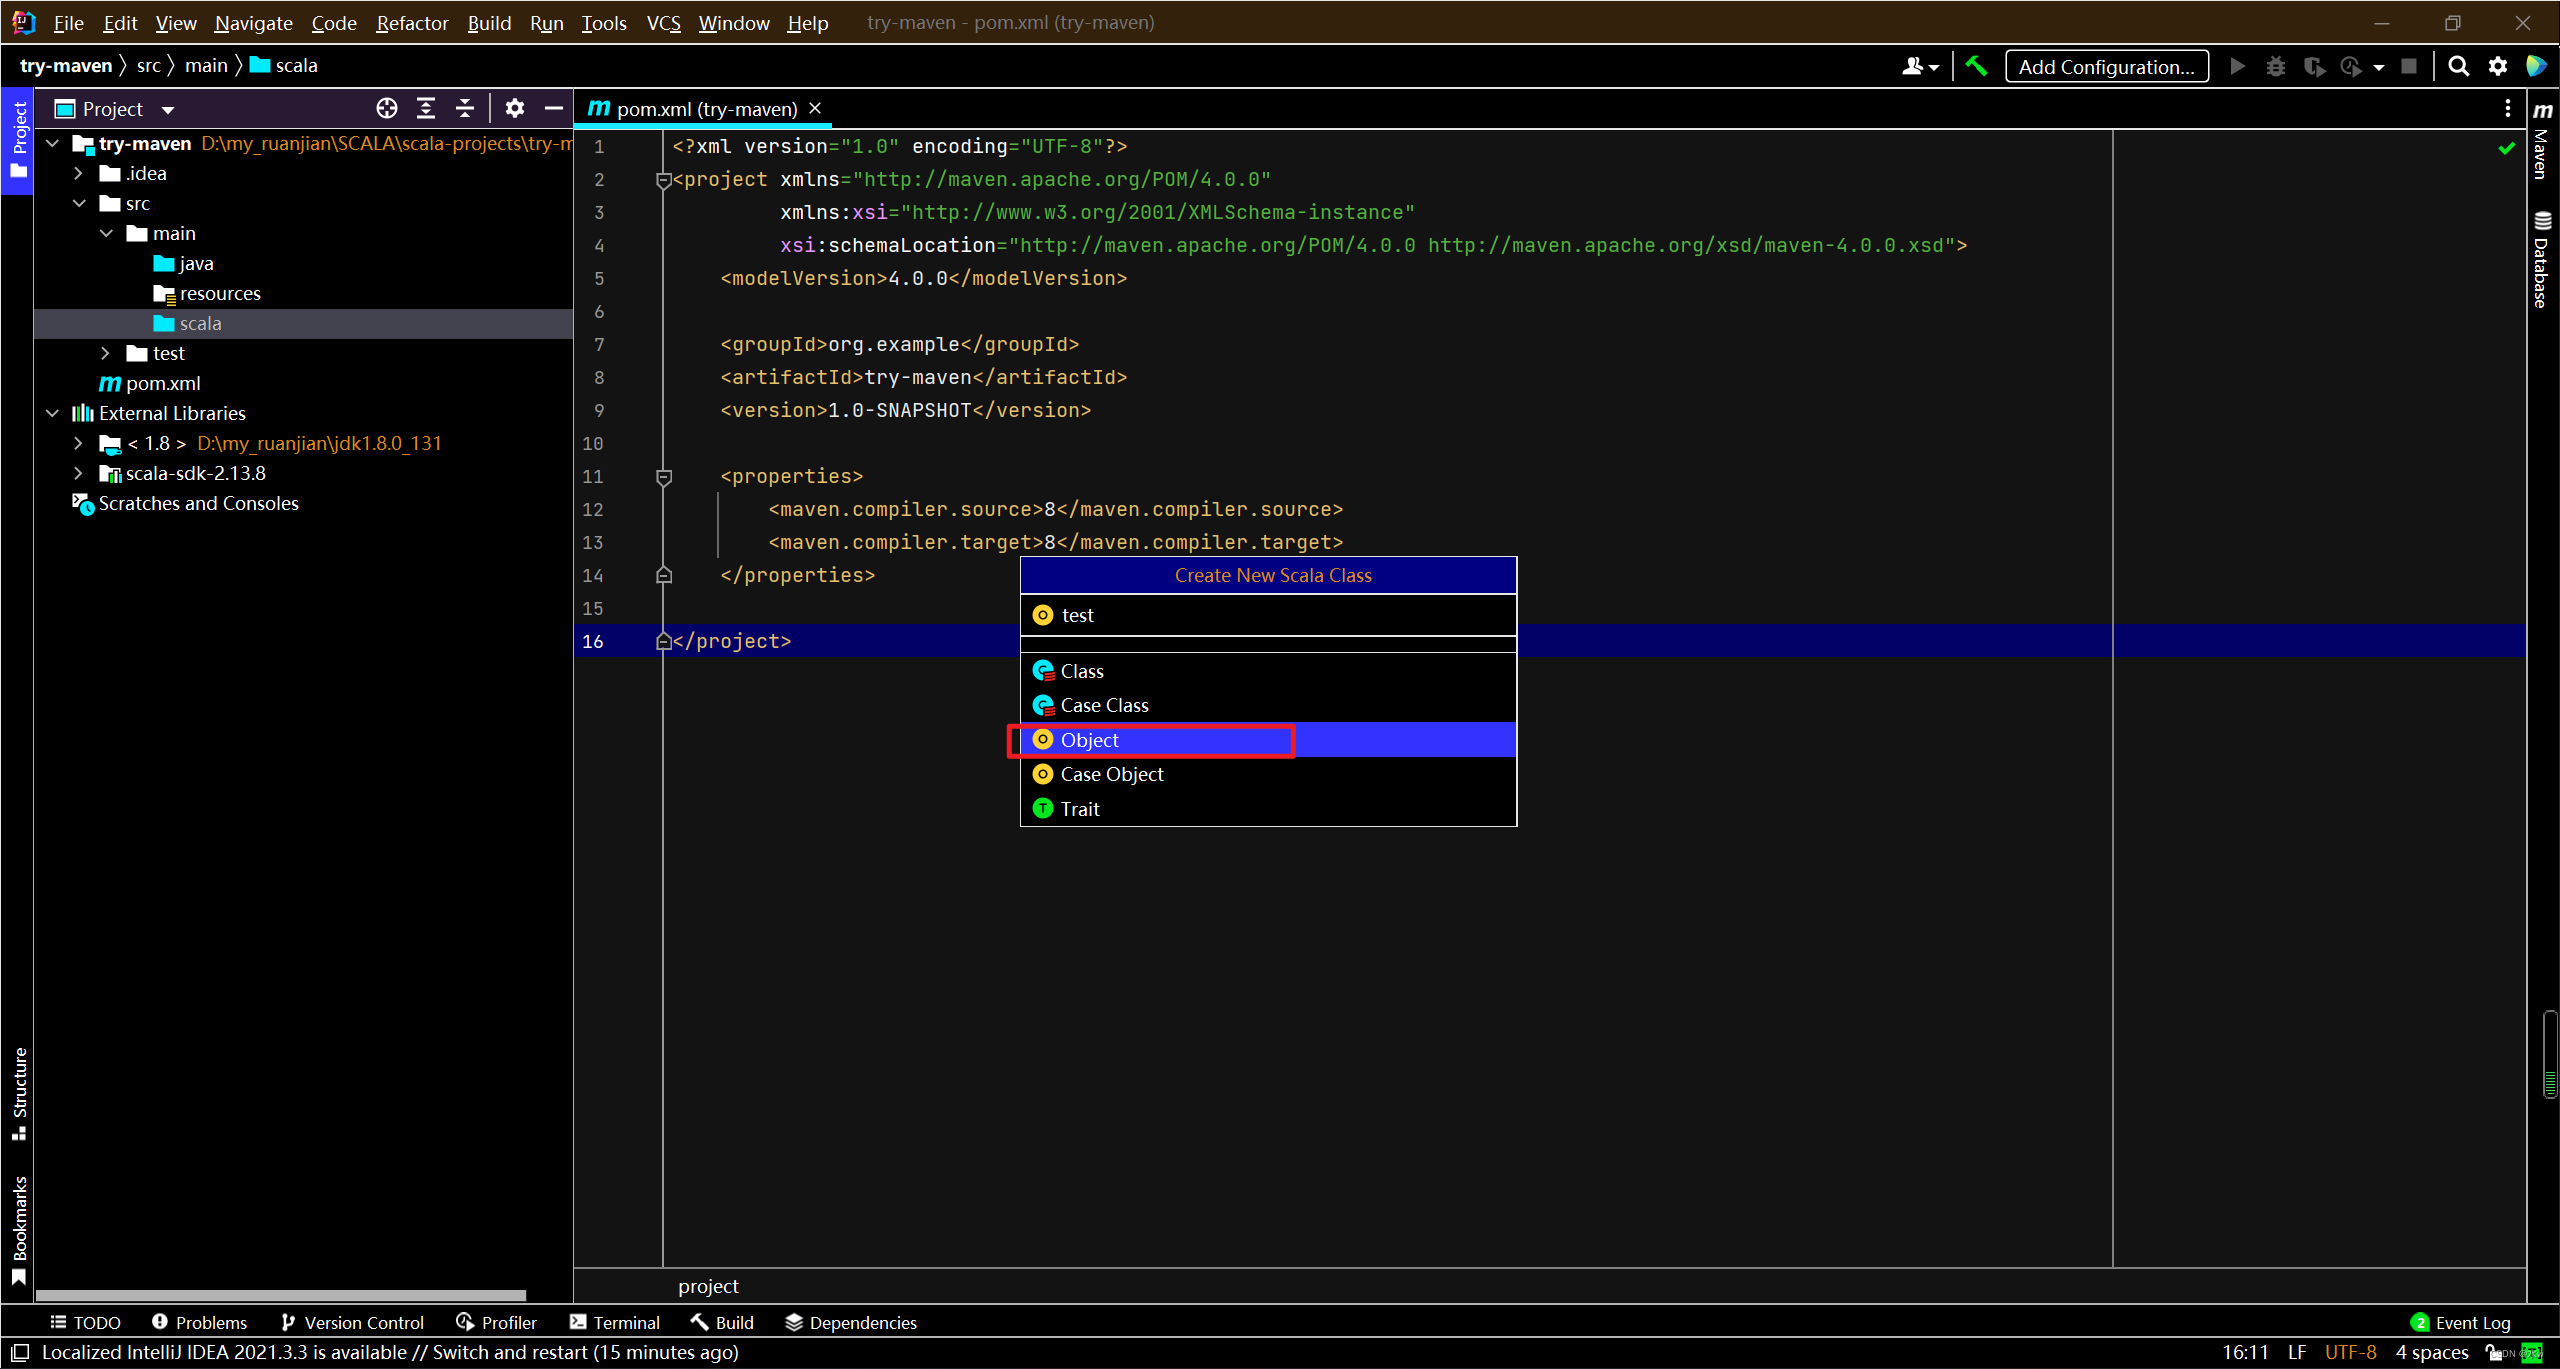Image resolution: width=2560 pixels, height=1369 pixels.
Task: Hide the Project panel with minus icon
Action: (x=553, y=108)
